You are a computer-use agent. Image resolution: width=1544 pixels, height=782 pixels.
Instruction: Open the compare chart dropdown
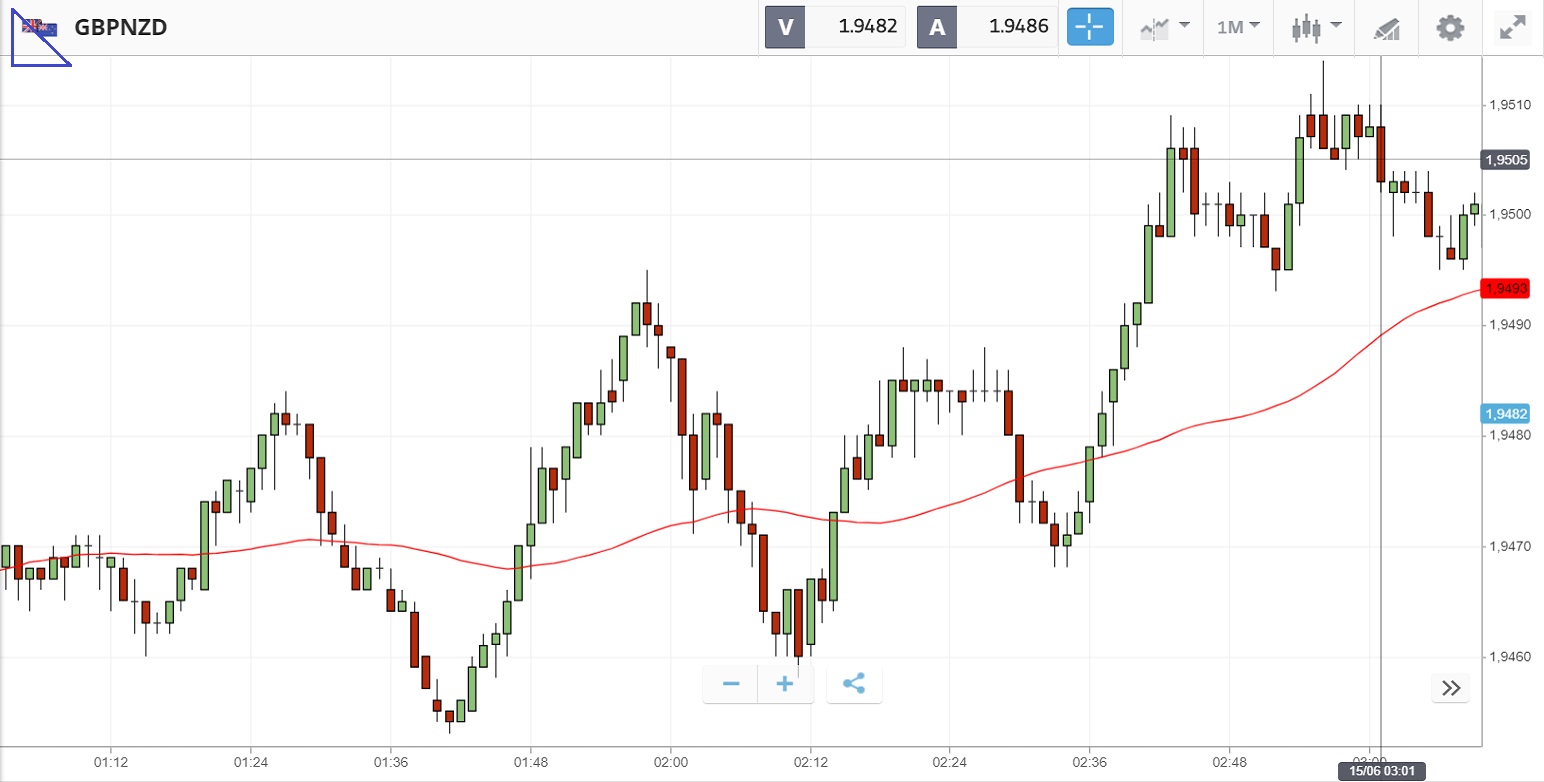[1164, 27]
